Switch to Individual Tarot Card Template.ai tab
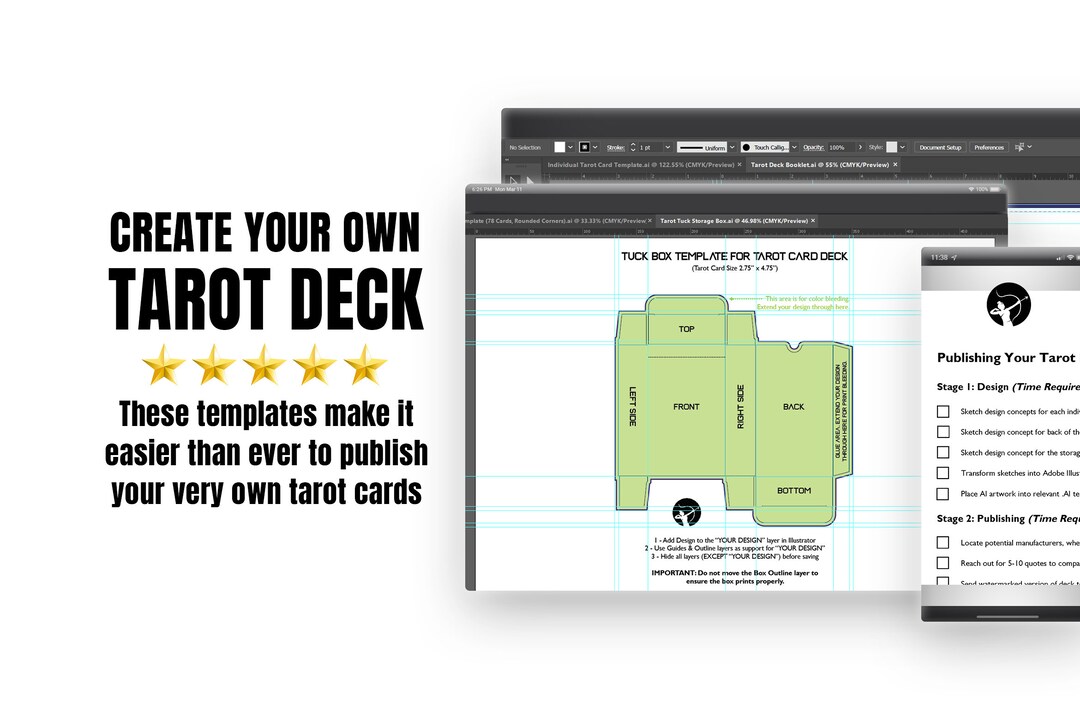1080x720 pixels. 641,165
